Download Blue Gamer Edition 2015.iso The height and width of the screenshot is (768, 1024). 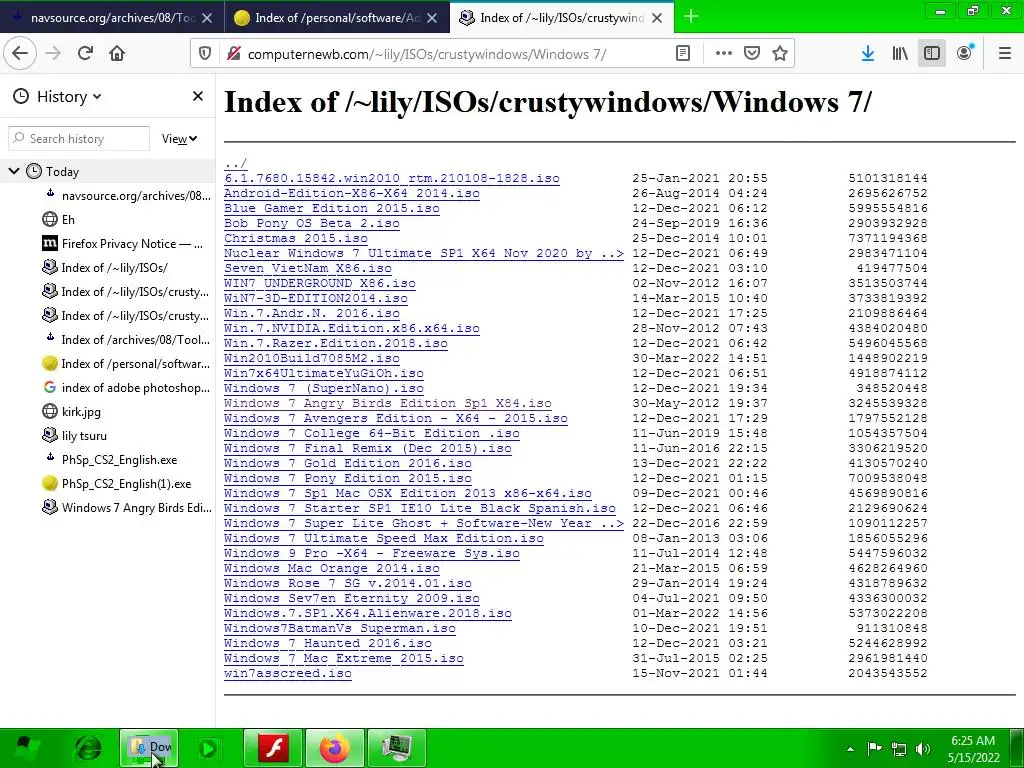coord(332,208)
